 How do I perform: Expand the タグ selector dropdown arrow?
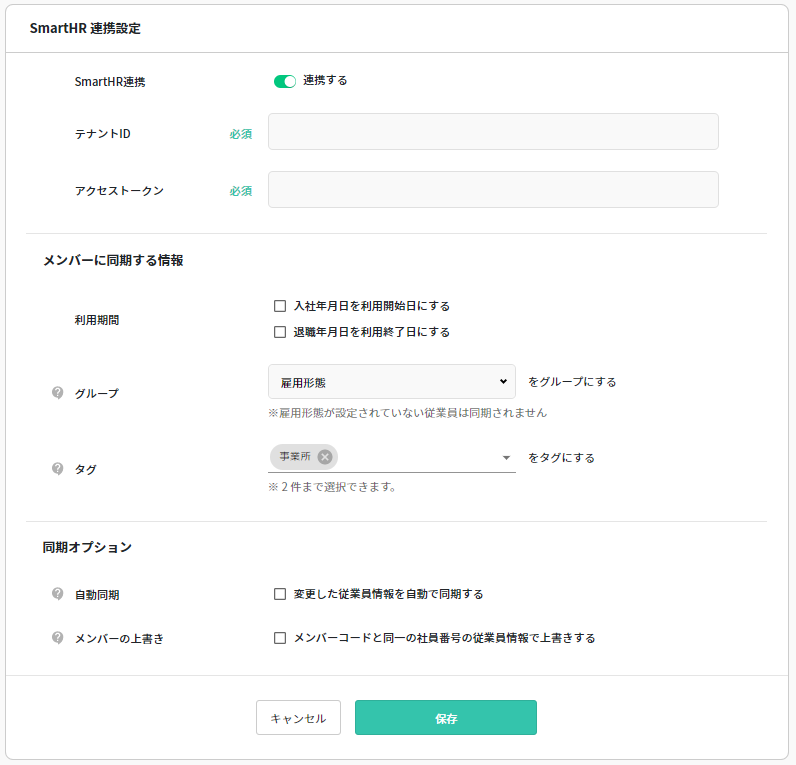coord(506,458)
